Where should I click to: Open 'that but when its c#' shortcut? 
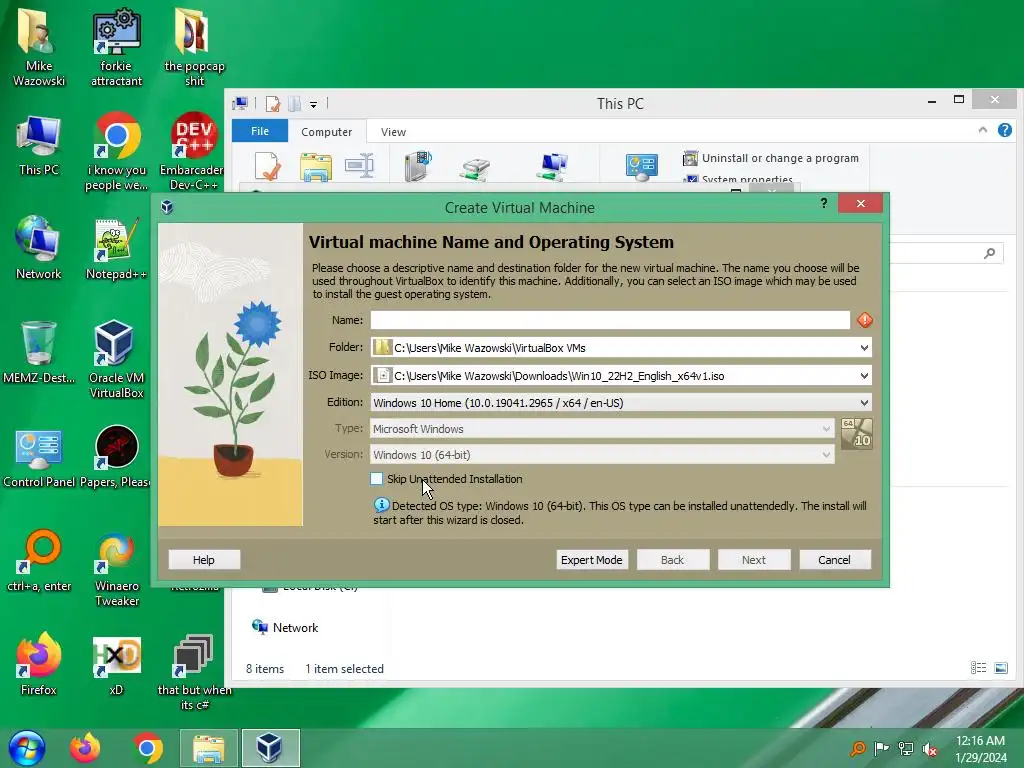194,671
